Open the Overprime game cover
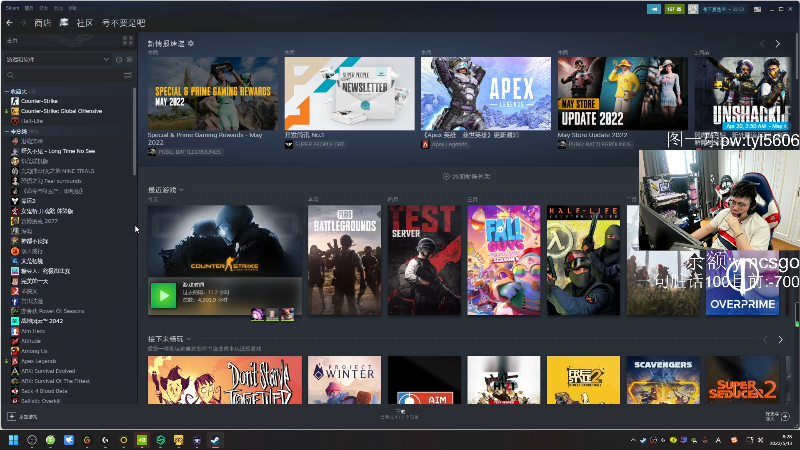The height and width of the screenshot is (450, 800). pos(742,283)
